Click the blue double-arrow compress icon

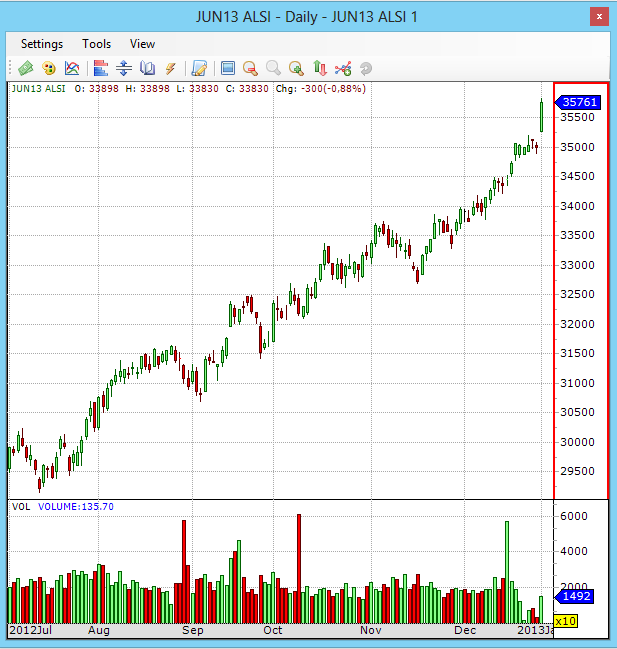click(124, 68)
